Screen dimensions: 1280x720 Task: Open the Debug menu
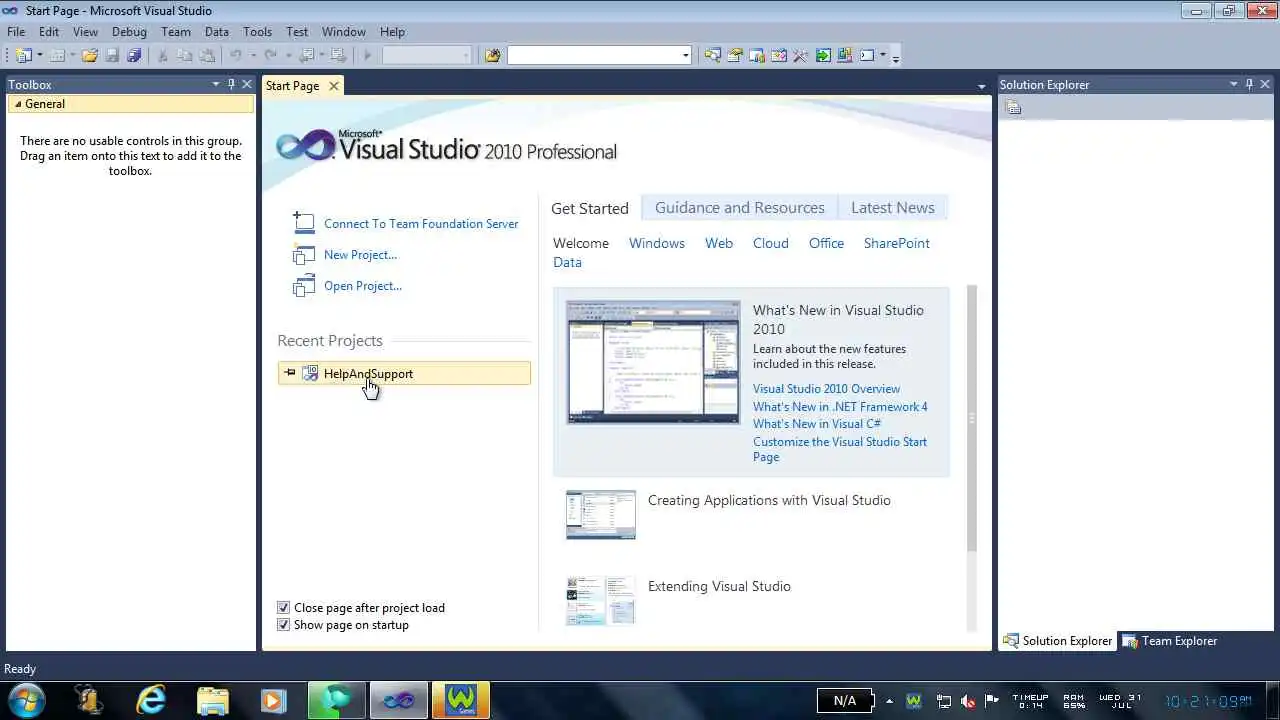pyautogui.click(x=129, y=32)
